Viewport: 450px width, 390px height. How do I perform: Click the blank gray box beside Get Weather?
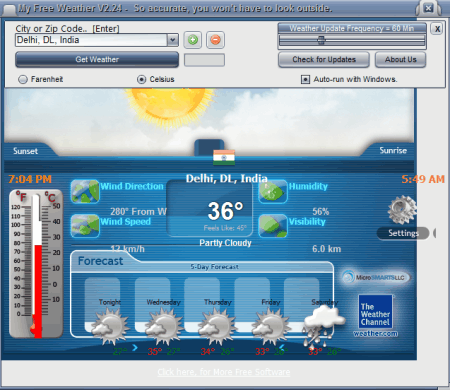pos(204,60)
